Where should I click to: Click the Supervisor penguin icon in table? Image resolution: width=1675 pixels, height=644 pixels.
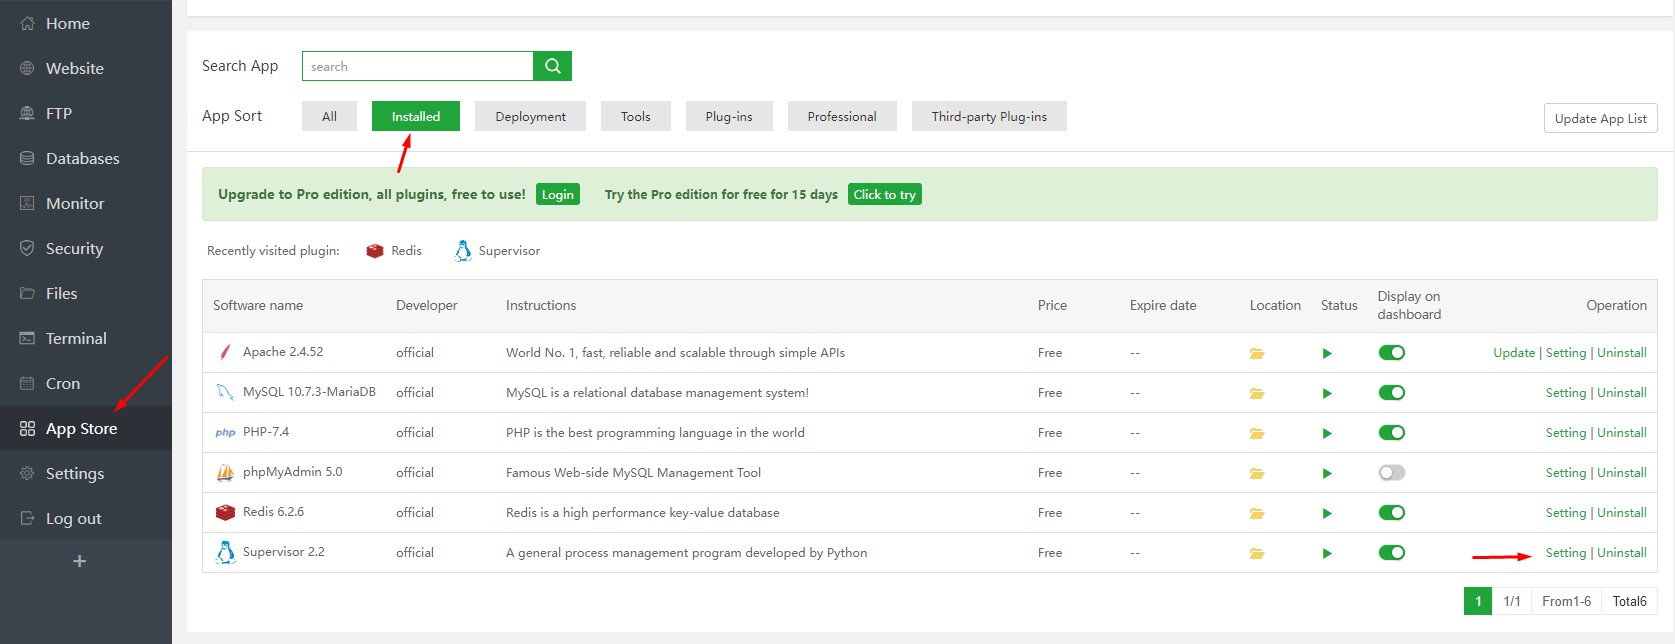click(x=226, y=552)
